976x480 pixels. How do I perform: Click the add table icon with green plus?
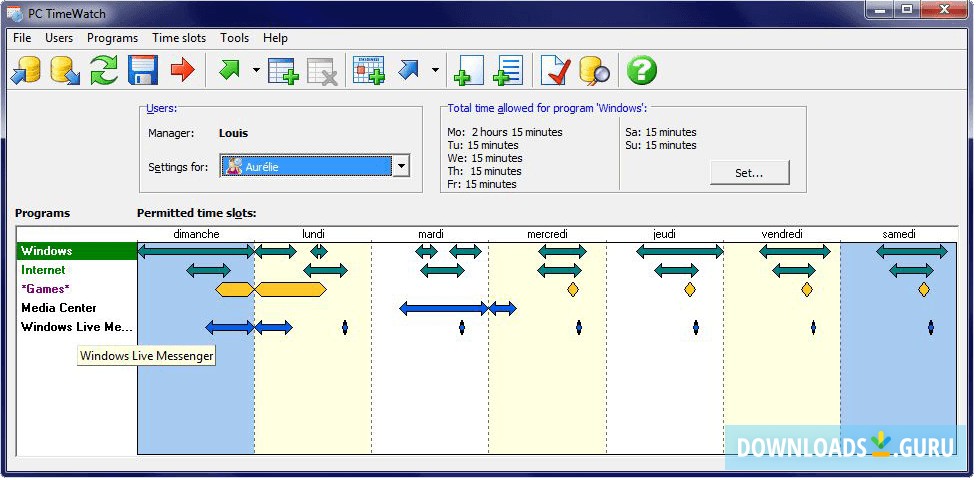tap(283, 70)
